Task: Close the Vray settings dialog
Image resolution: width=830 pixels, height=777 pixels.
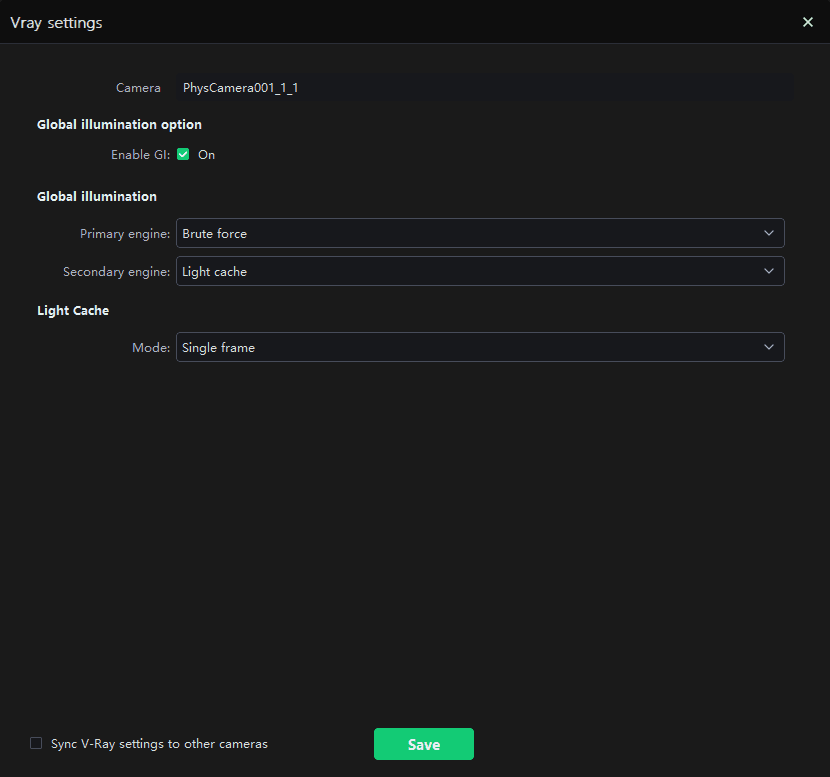Action: 808,22
